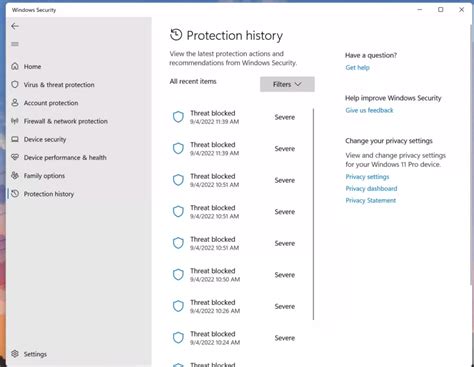Click the threat list vertical scrollbar
Image resolution: width=474 pixels, height=367 pixels.
[x=313, y=214]
